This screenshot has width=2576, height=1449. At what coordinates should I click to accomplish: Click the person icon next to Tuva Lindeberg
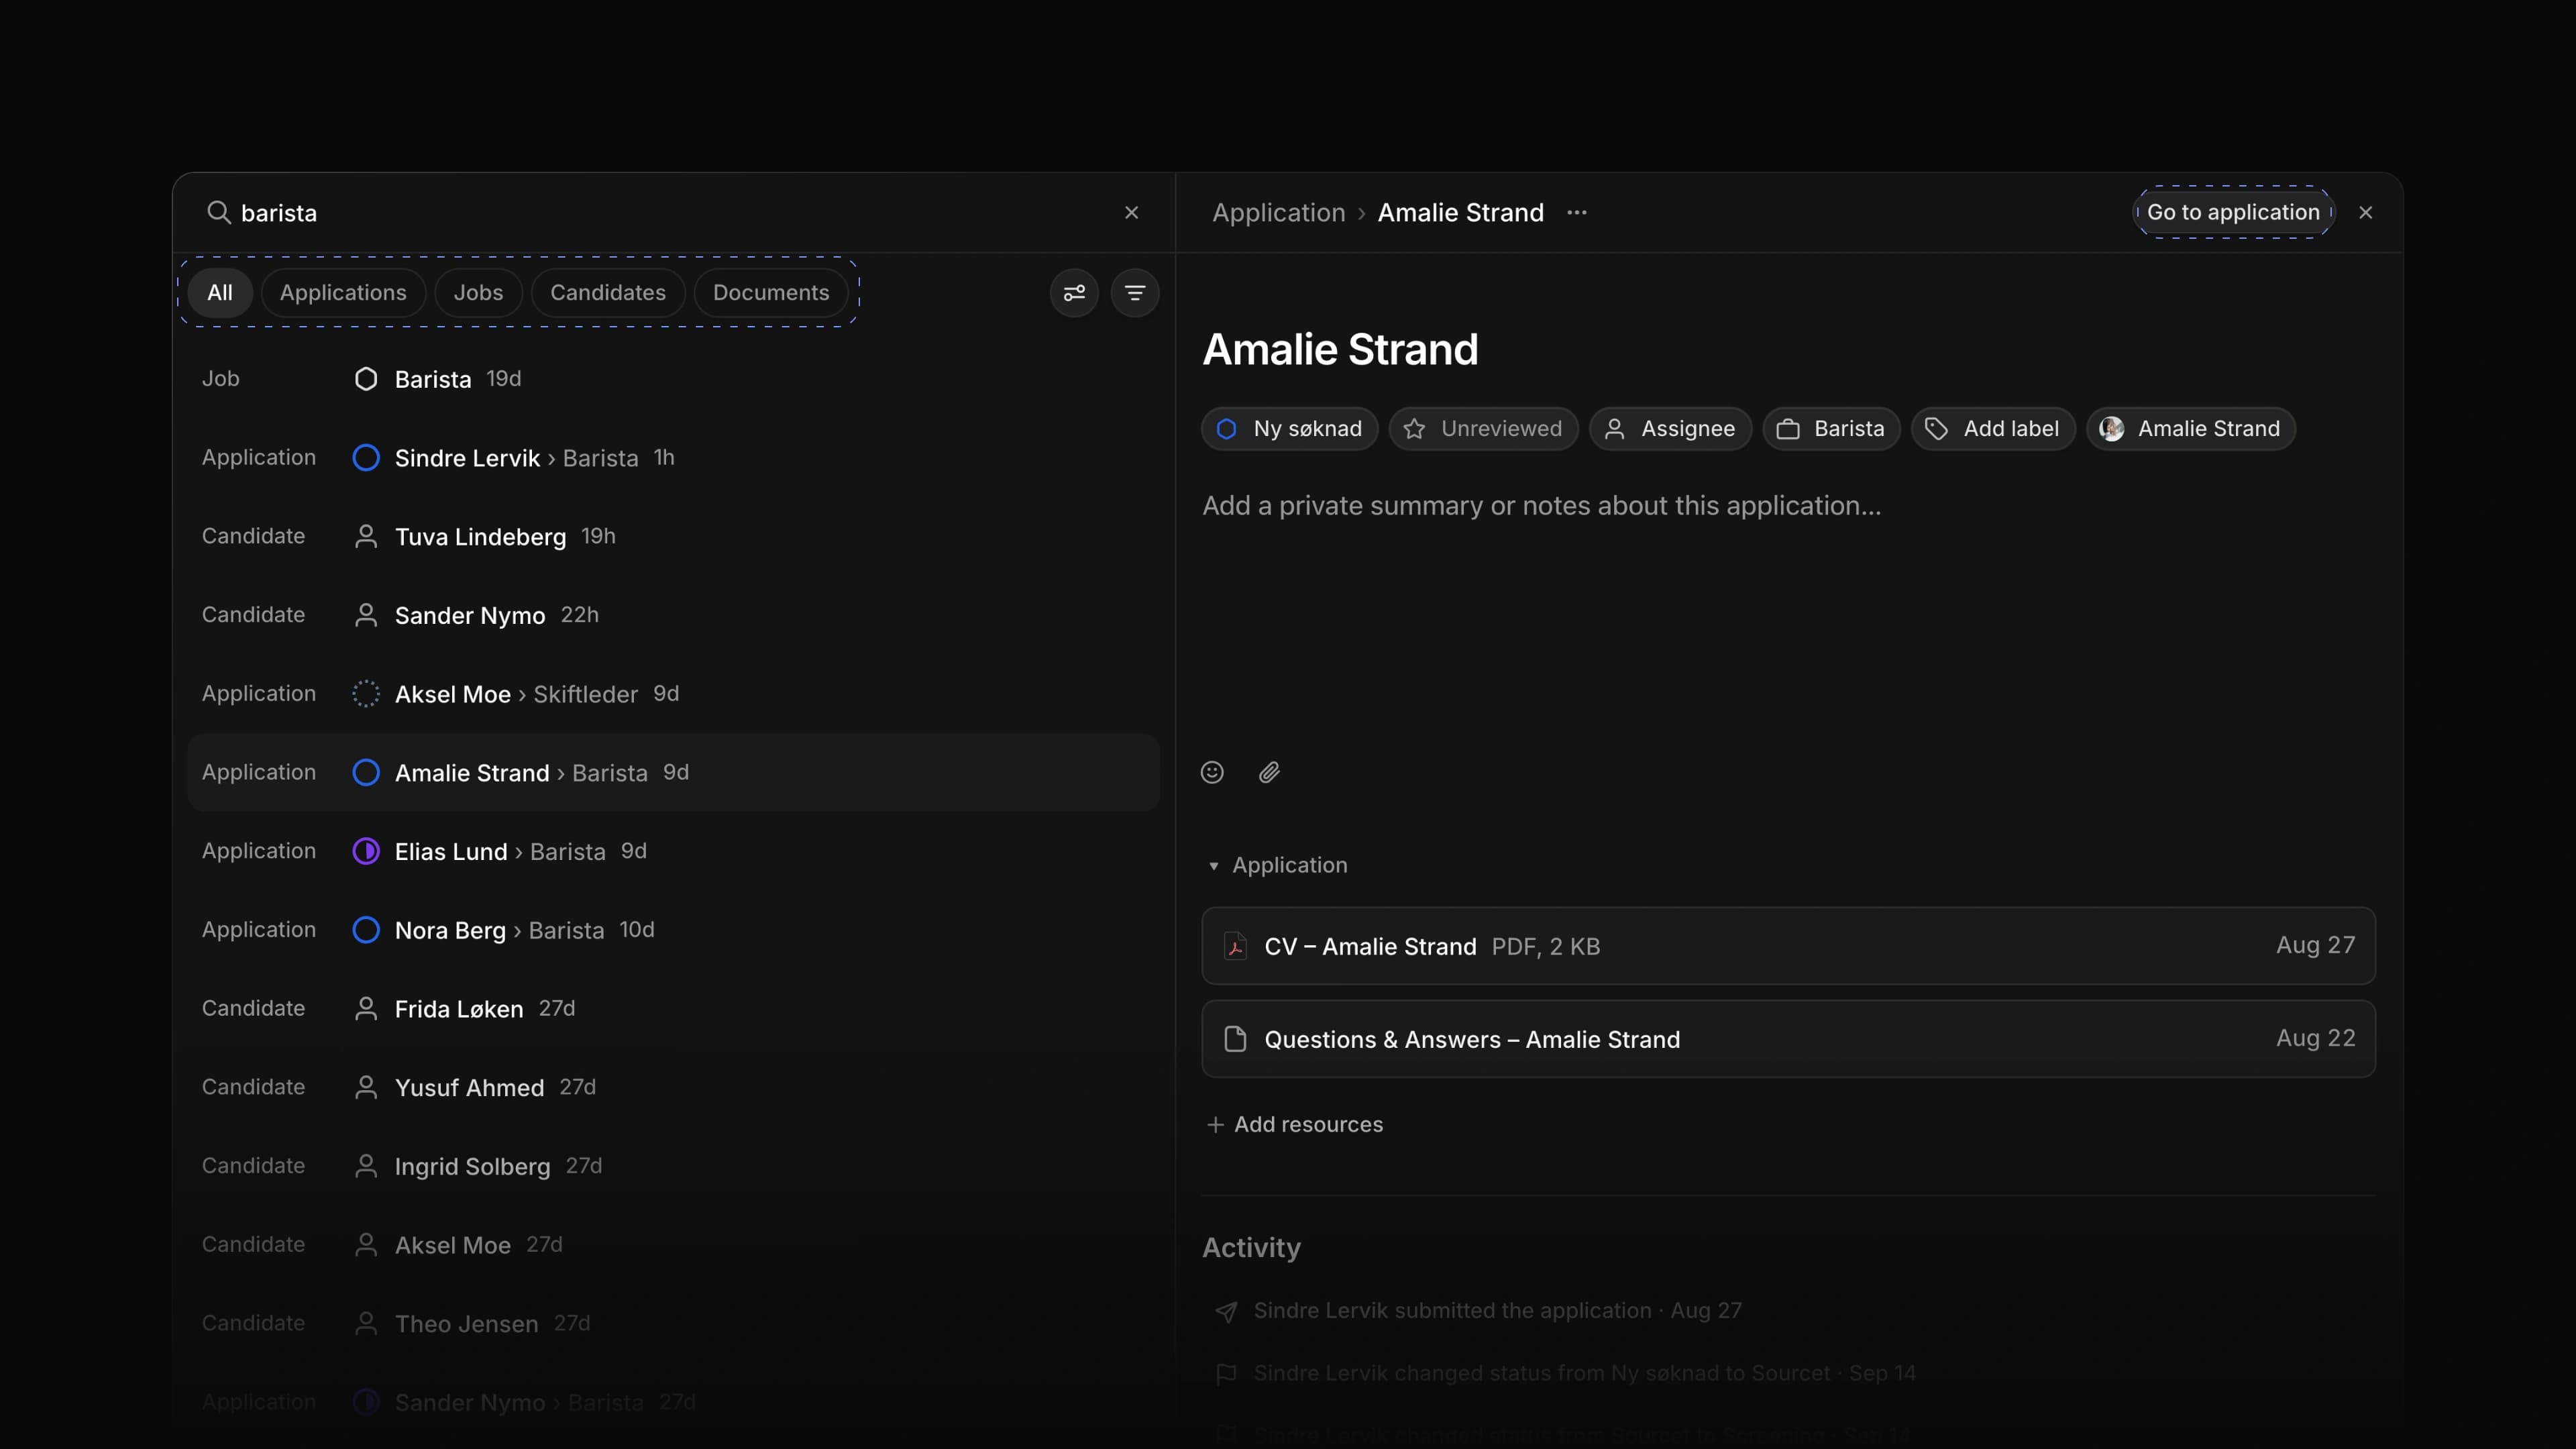point(366,536)
